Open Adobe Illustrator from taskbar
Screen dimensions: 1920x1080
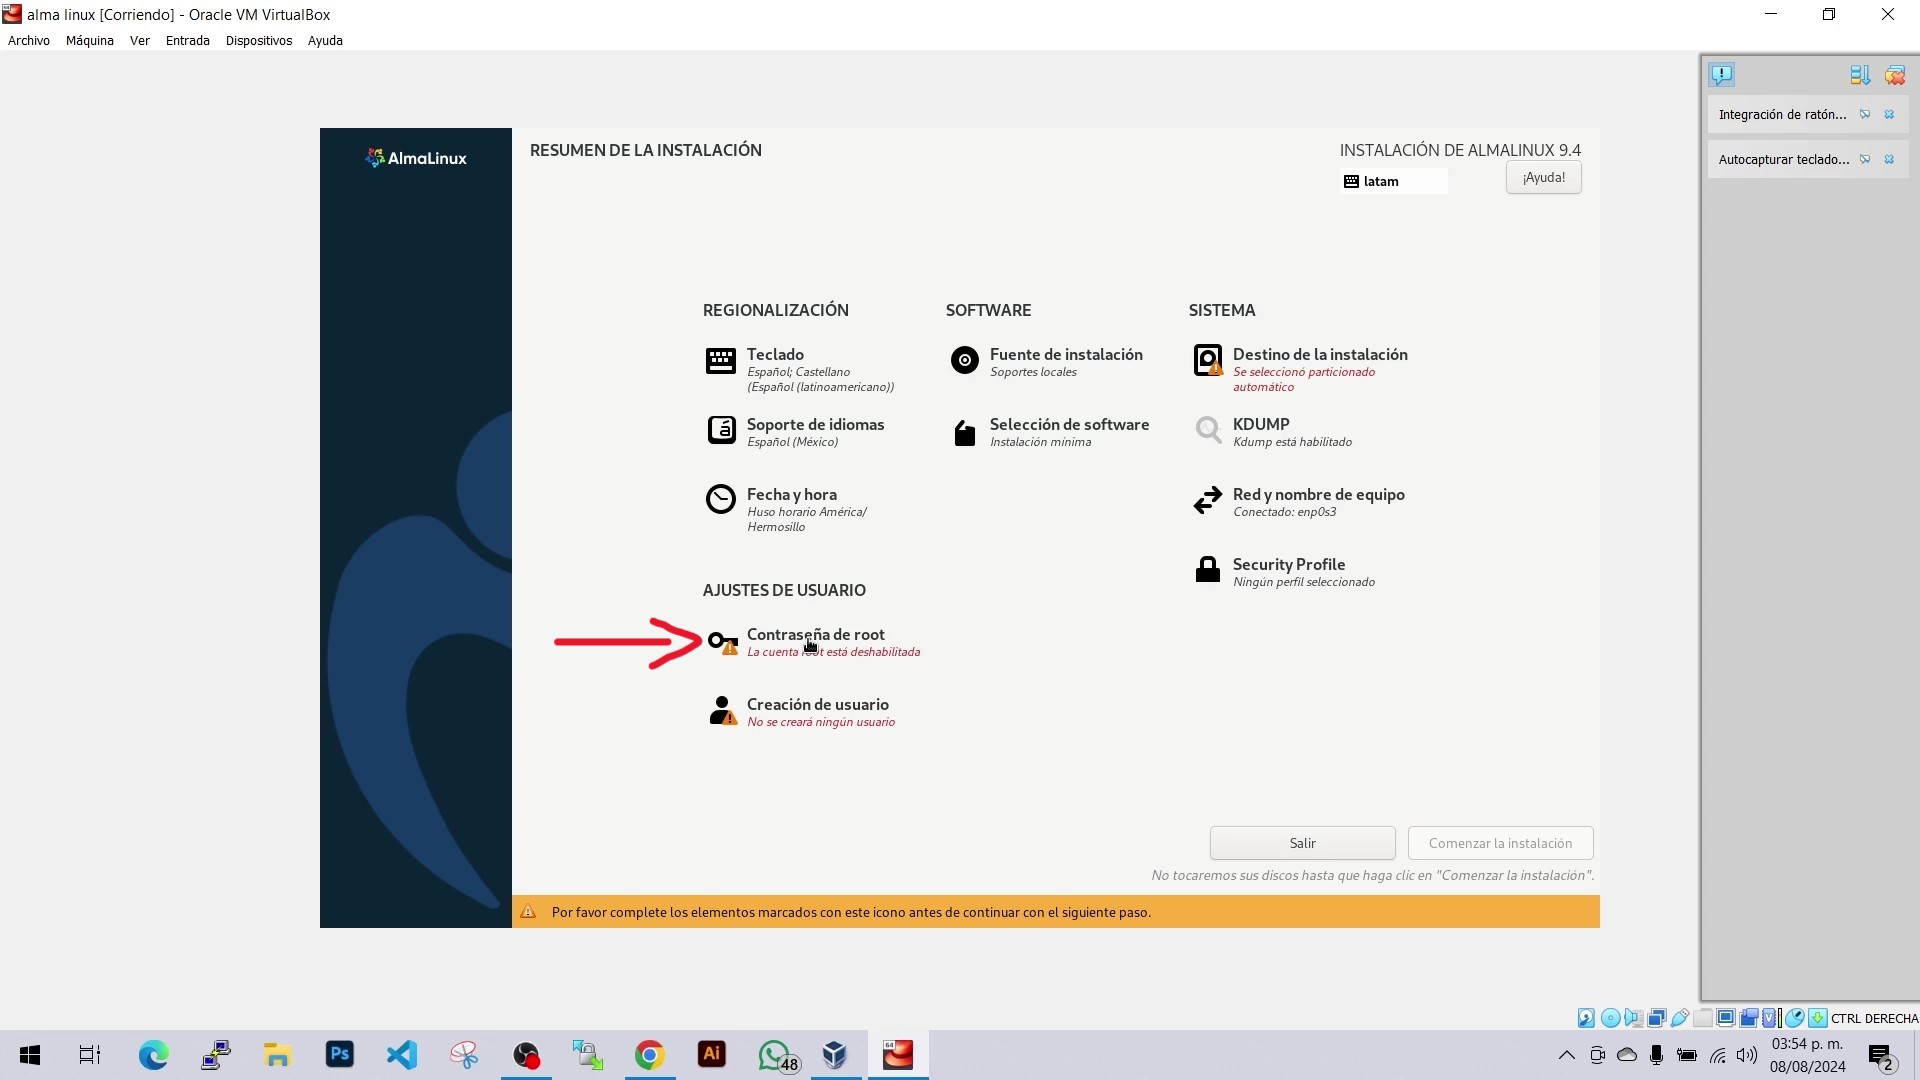pyautogui.click(x=712, y=1055)
